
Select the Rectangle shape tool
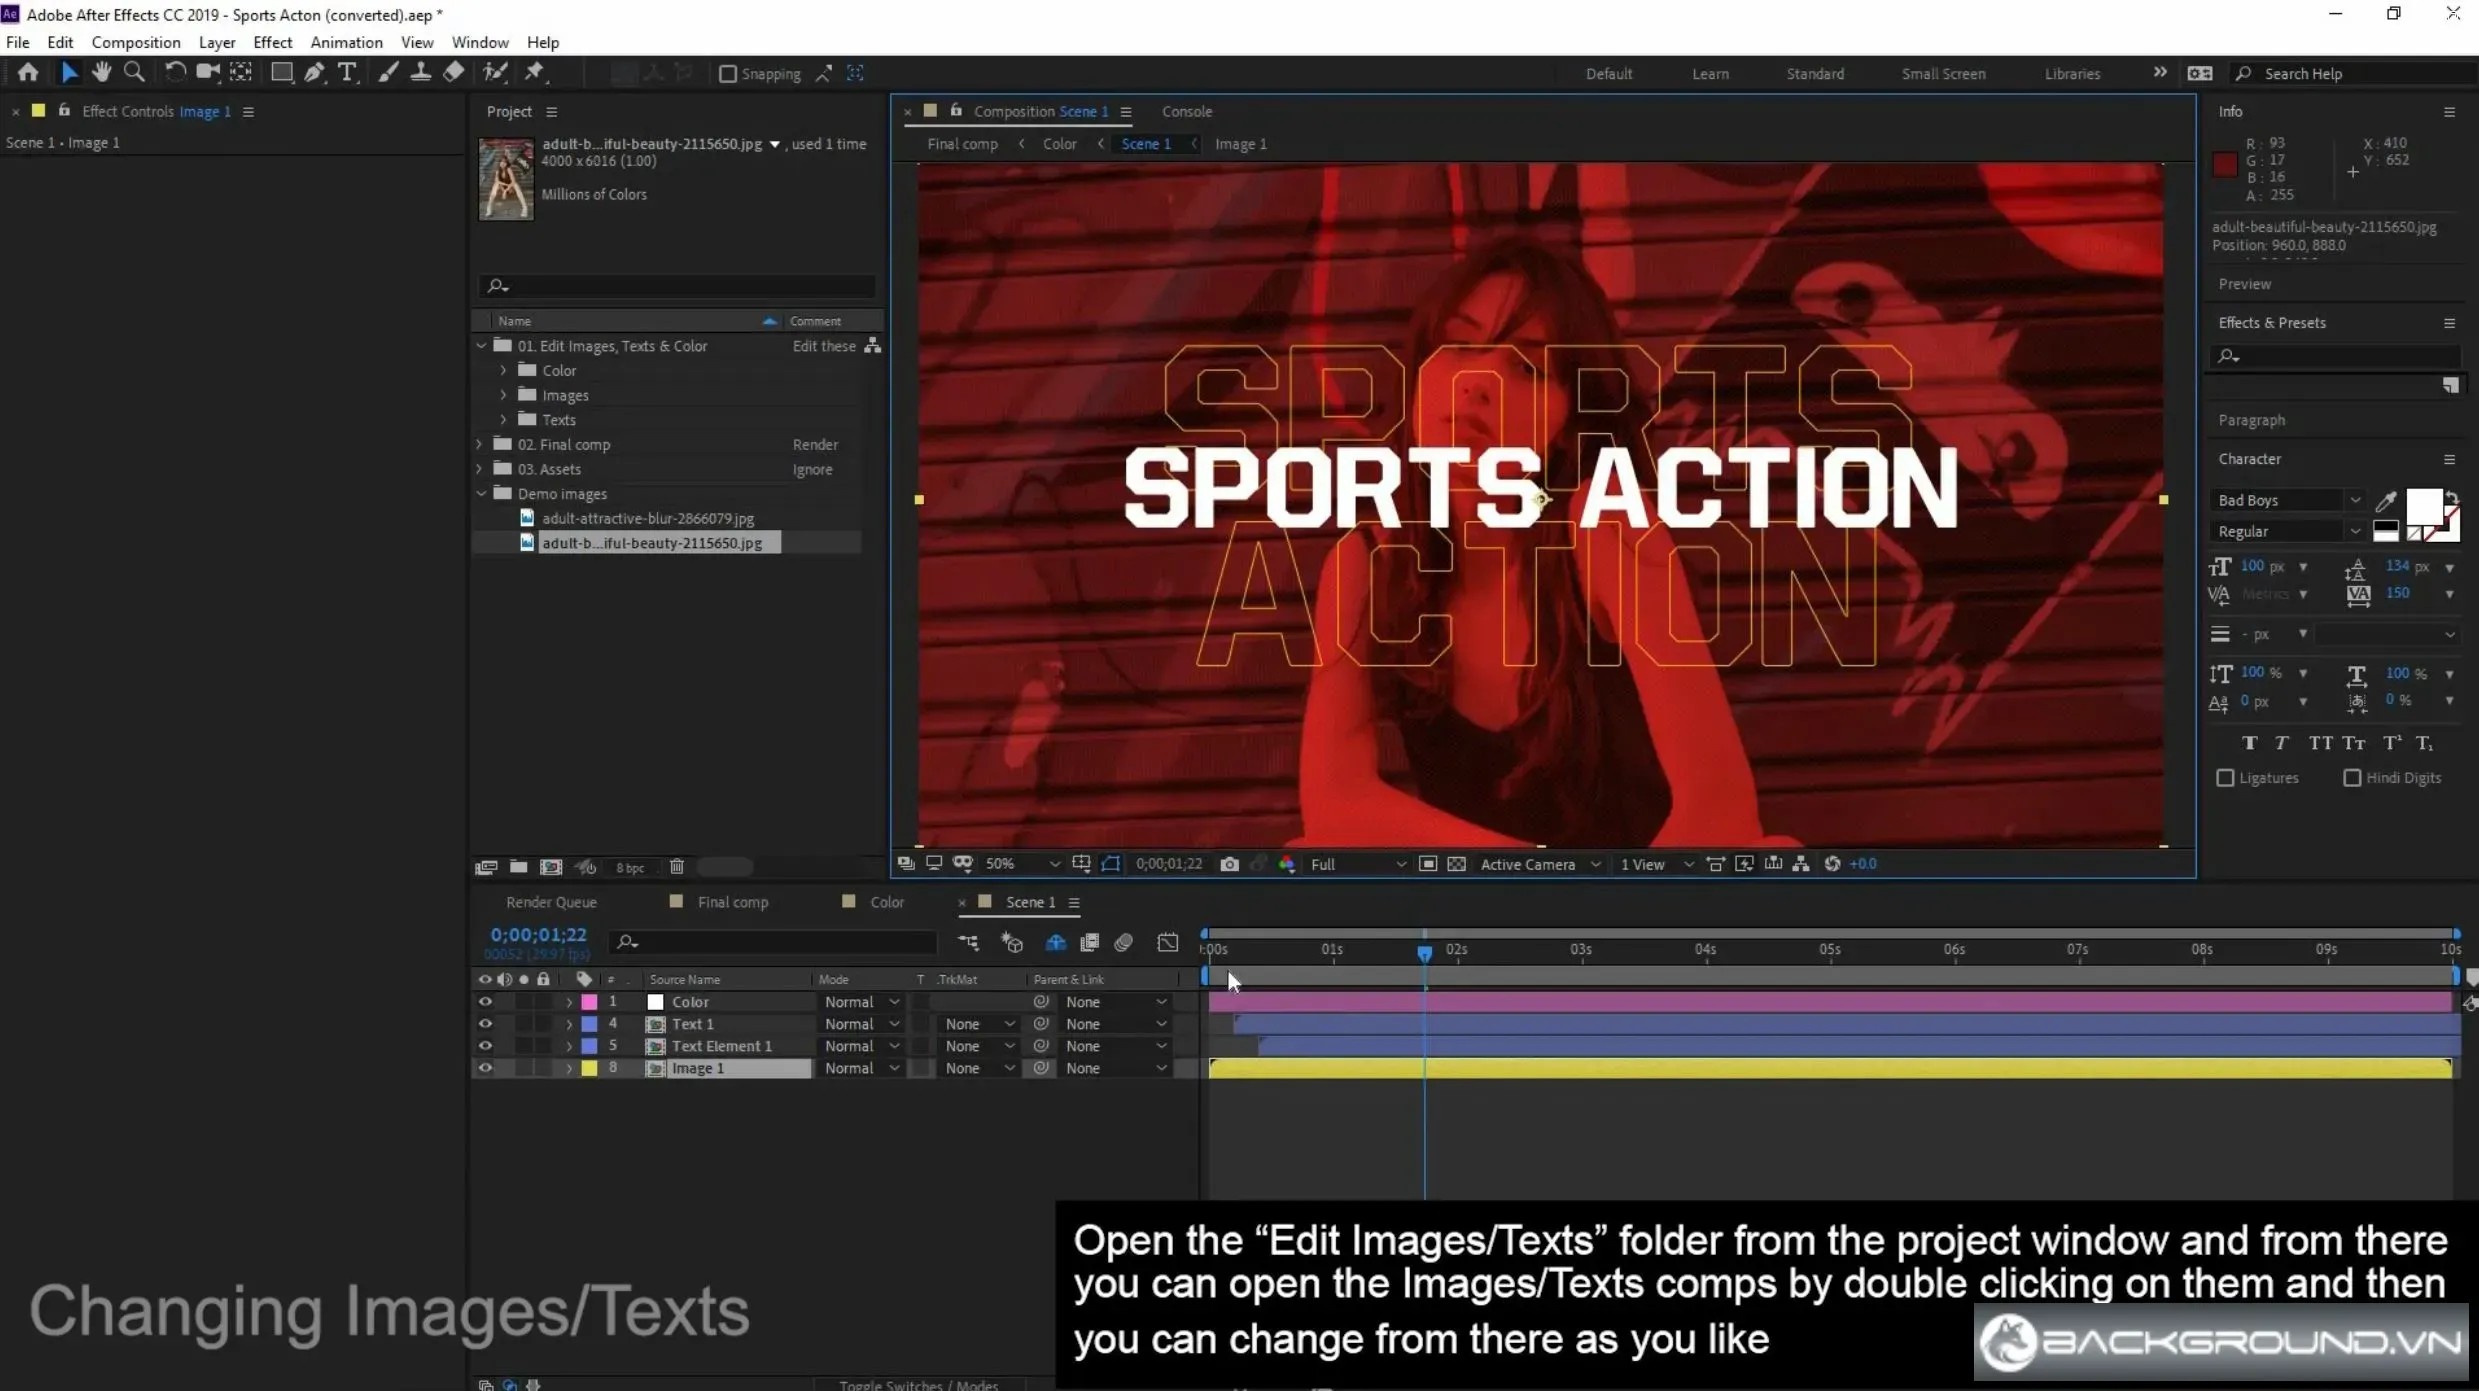[282, 72]
